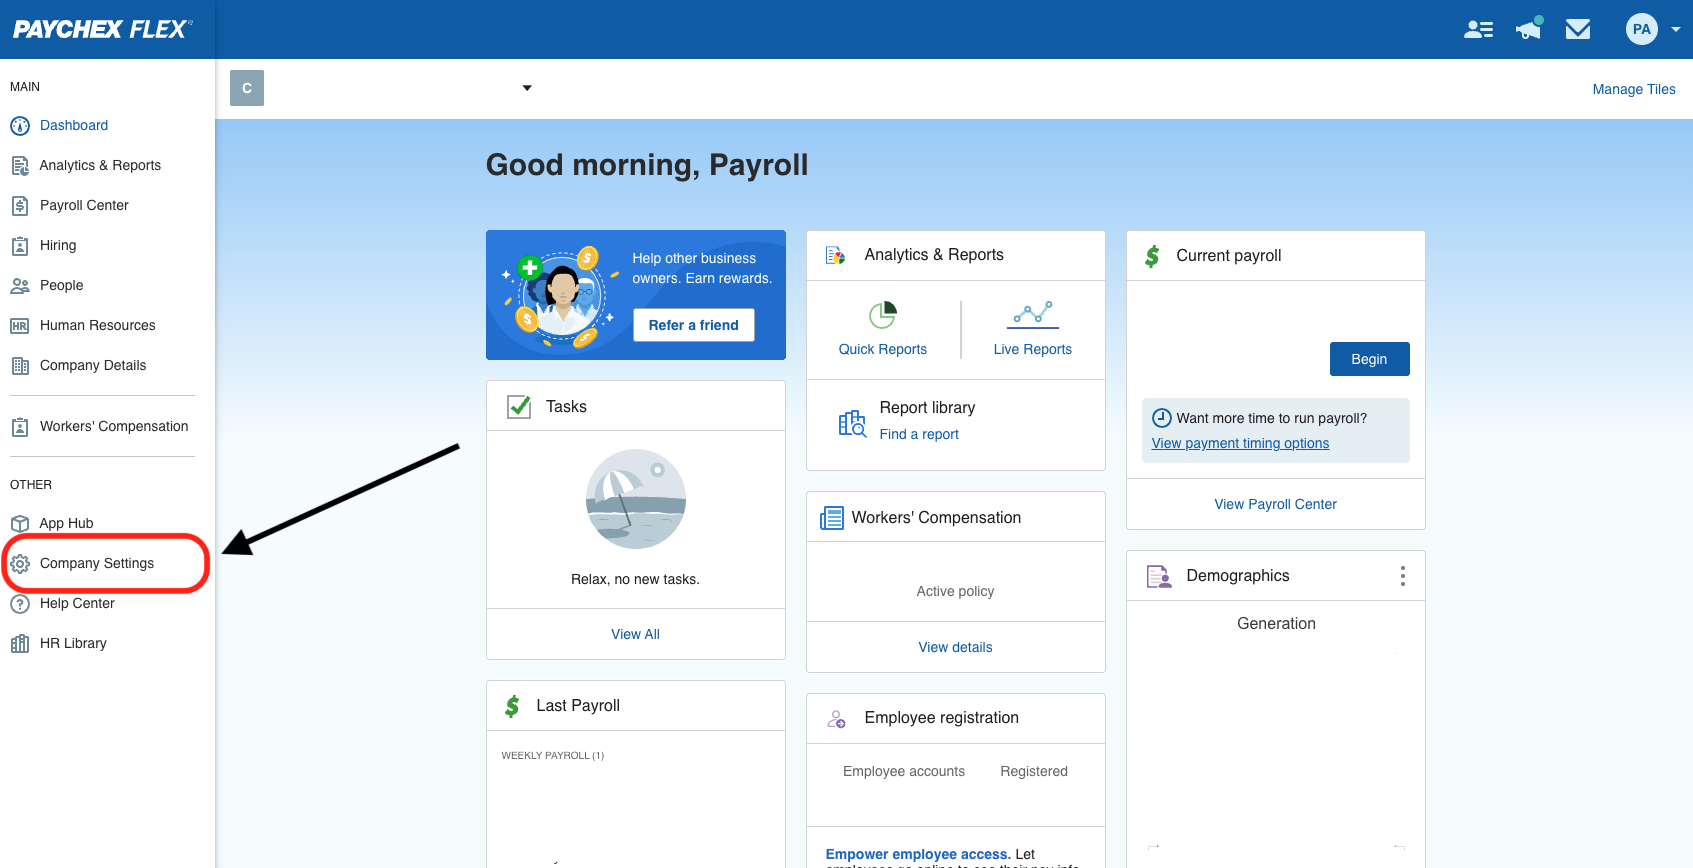Click the Report library icon

pyautogui.click(x=852, y=423)
